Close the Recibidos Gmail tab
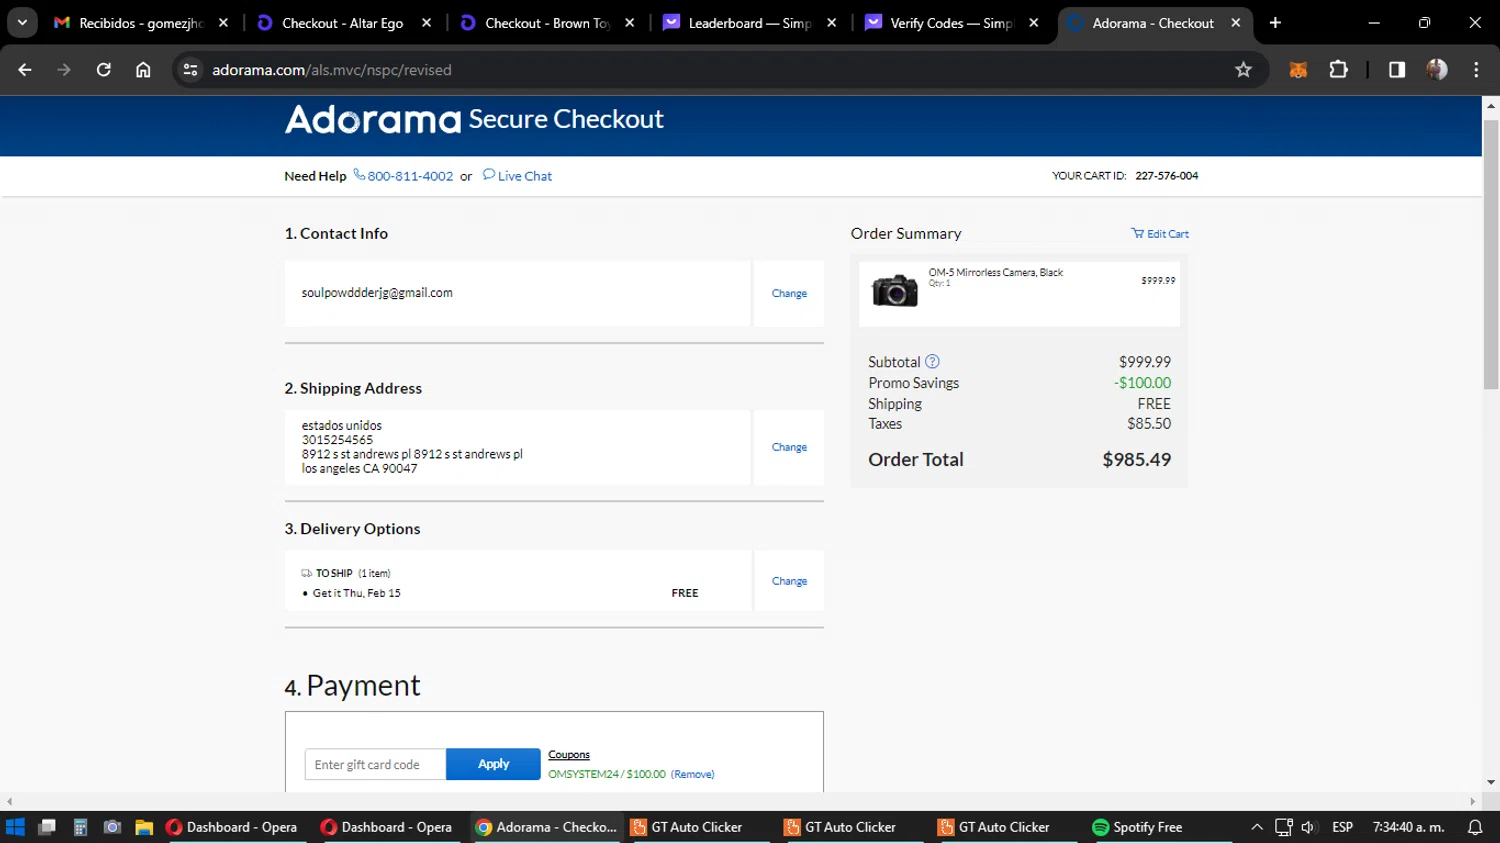 tap(223, 22)
